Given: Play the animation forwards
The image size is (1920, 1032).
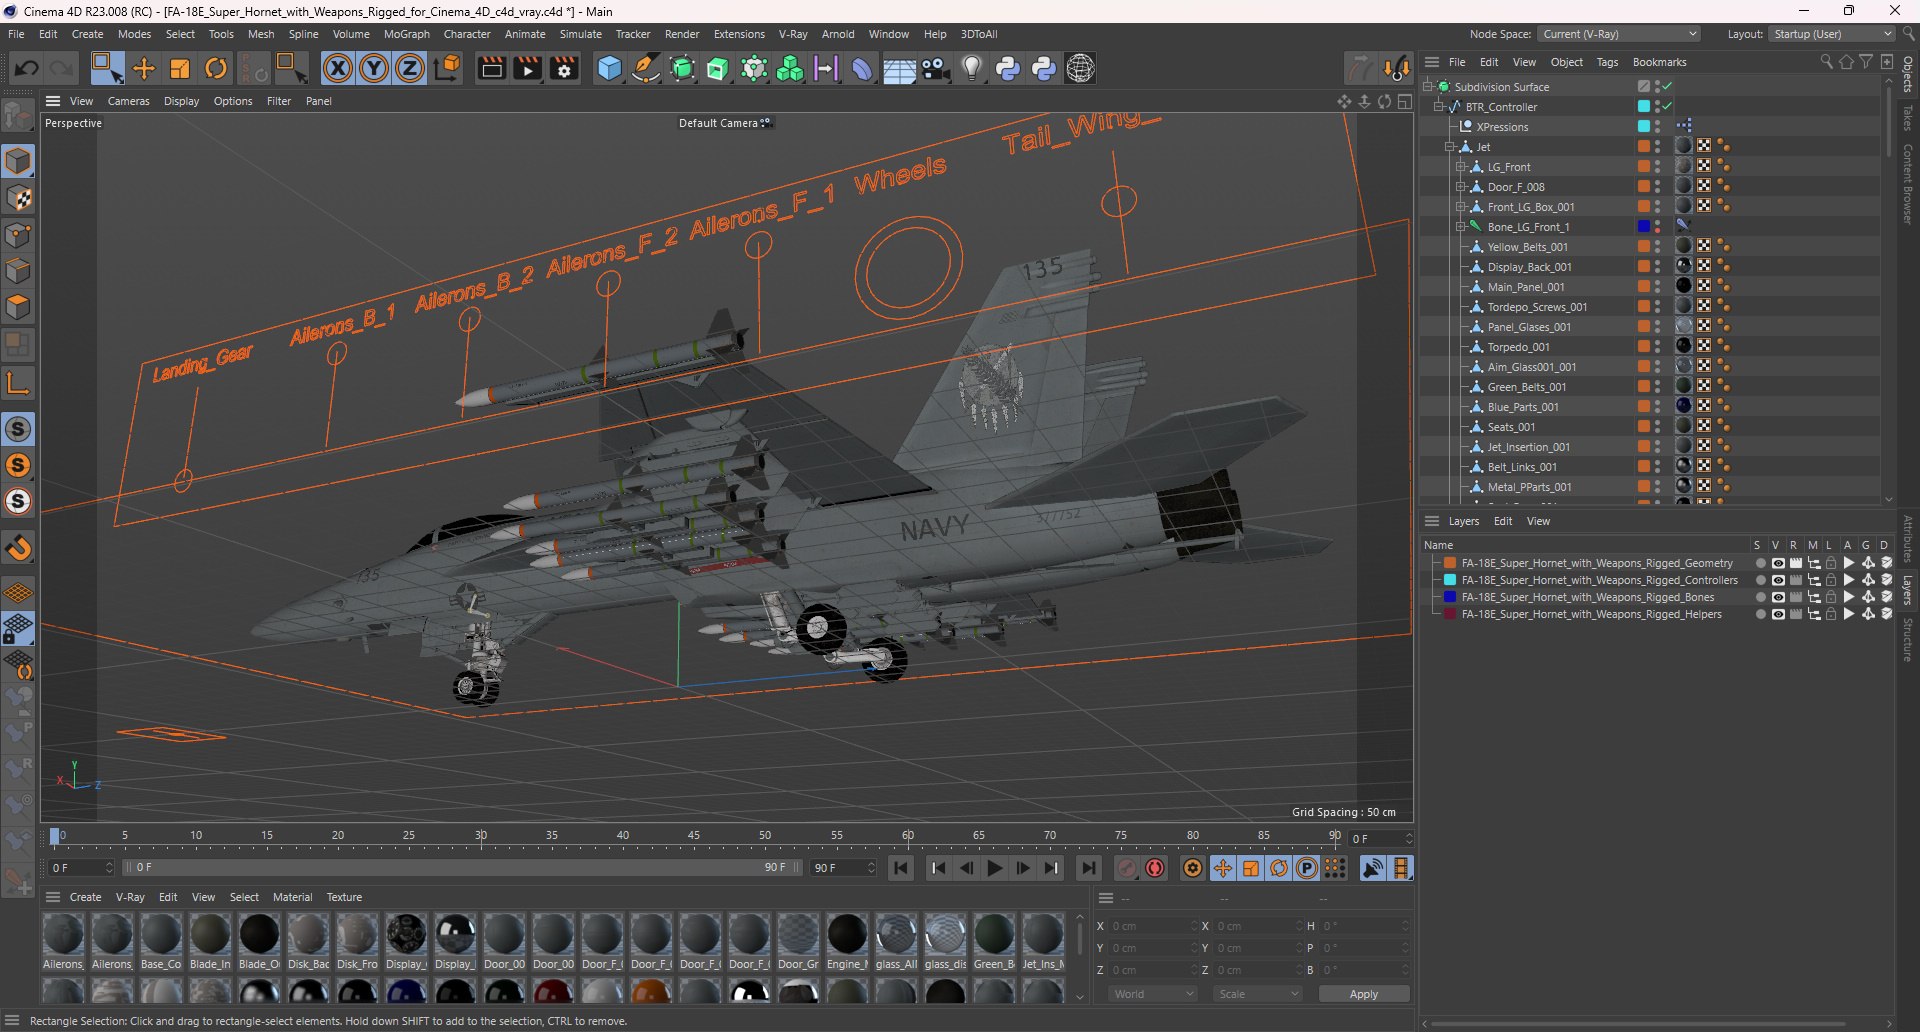Looking at the screenshot, I should pos(995,868).
